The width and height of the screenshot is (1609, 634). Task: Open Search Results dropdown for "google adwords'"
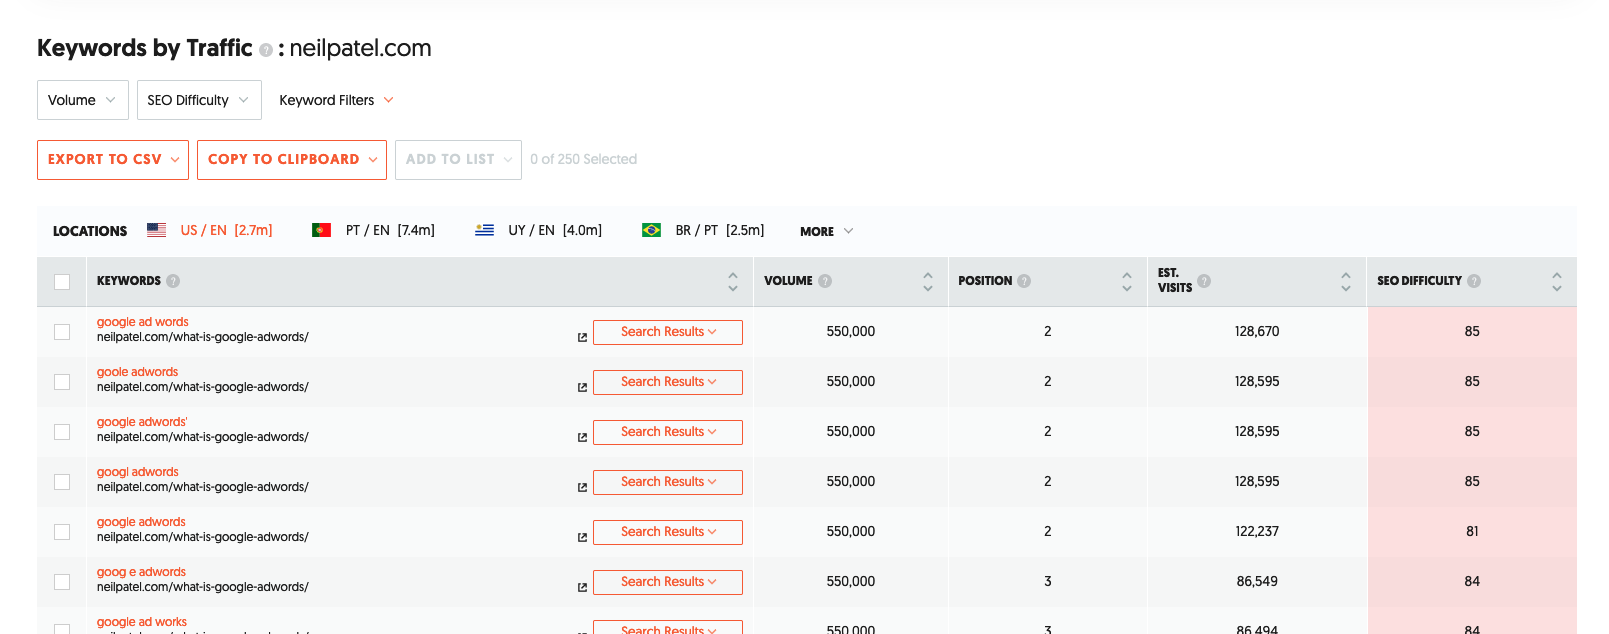click(668, 432)
